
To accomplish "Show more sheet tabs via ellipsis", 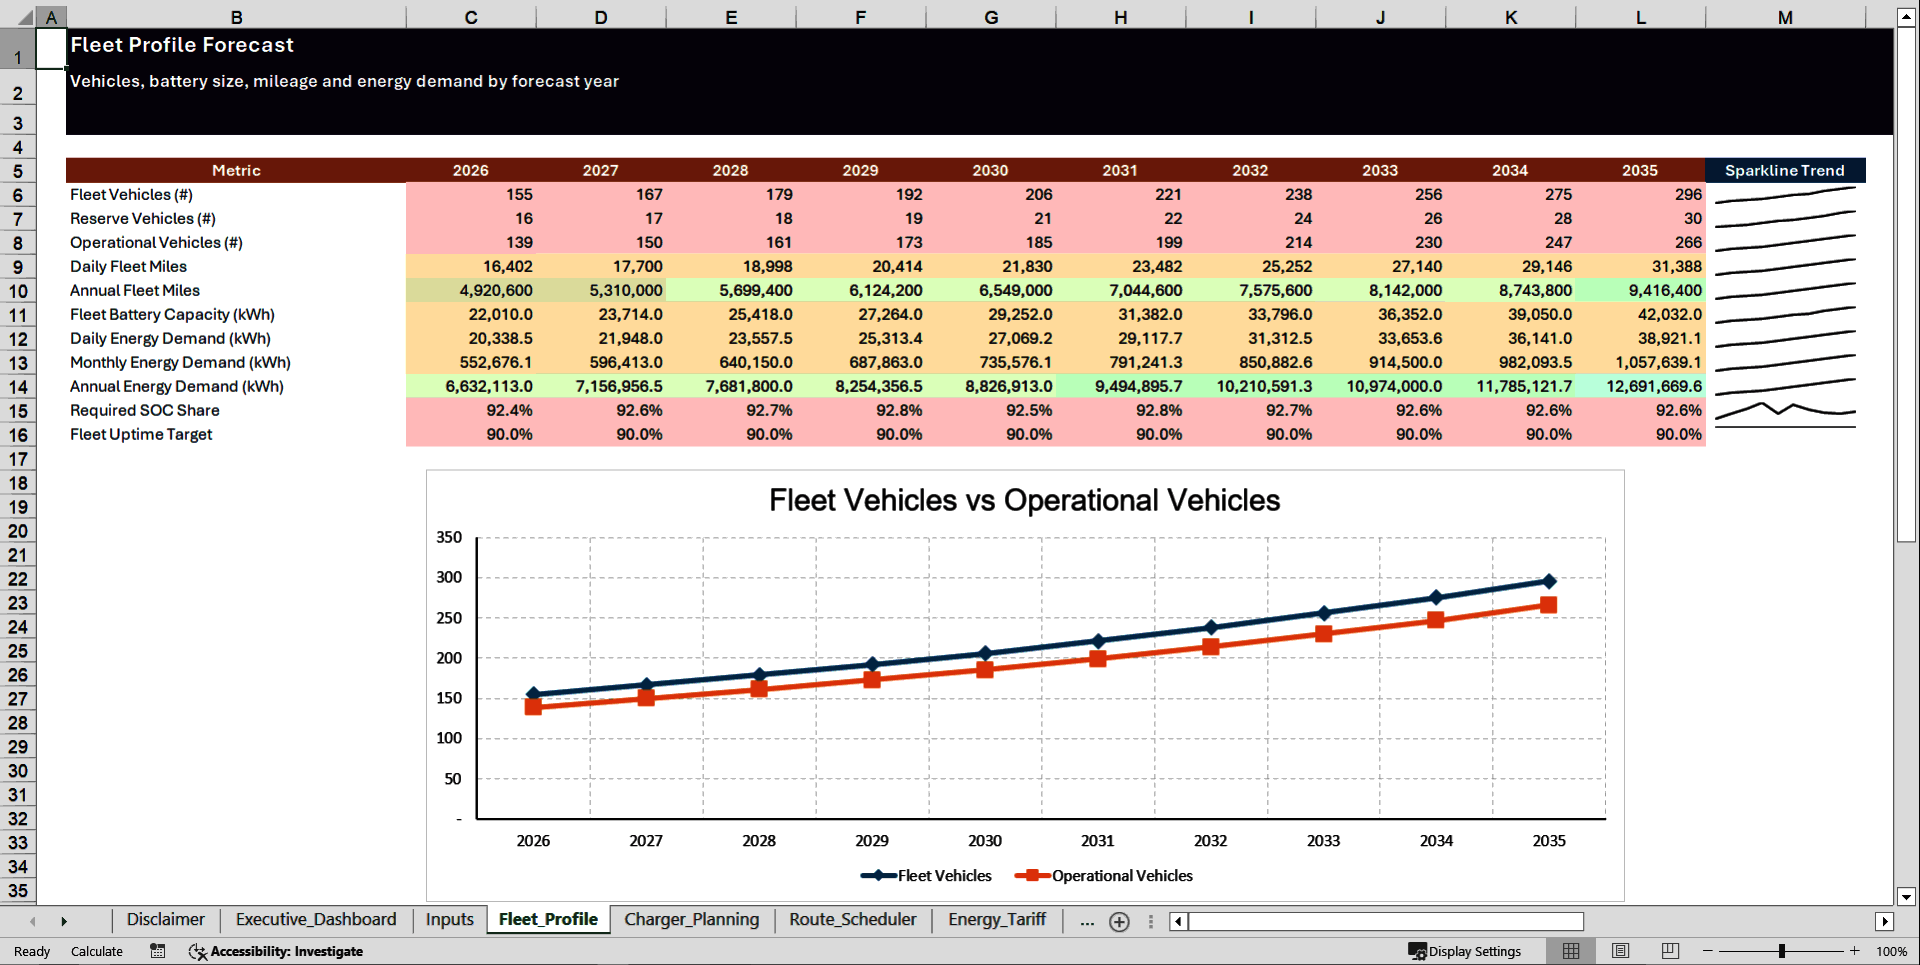I will pyautogui.click(x=1087, y=921).
